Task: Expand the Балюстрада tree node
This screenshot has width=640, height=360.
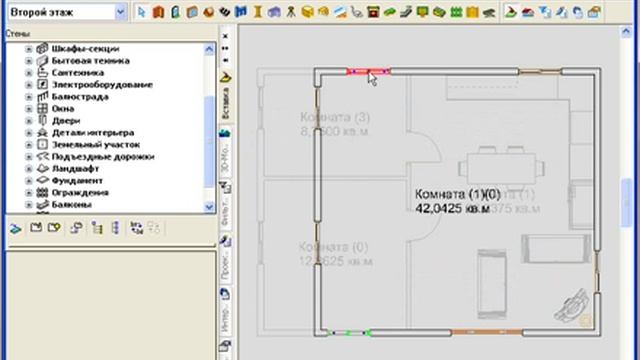Action: tap(29, 97)
